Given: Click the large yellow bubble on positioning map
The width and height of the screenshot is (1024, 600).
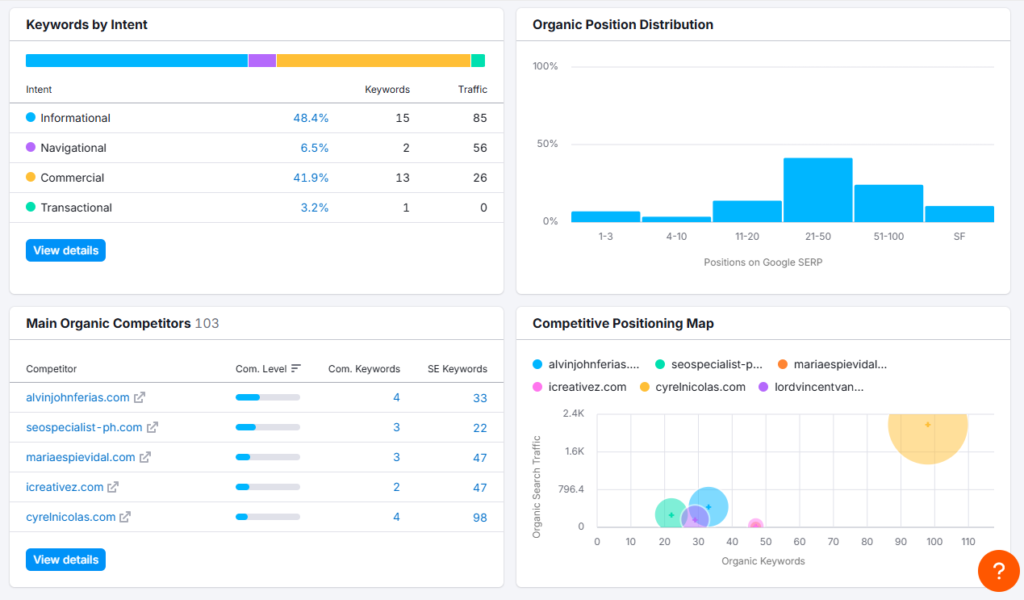Looking at the screenshot, I should (928, 424).
